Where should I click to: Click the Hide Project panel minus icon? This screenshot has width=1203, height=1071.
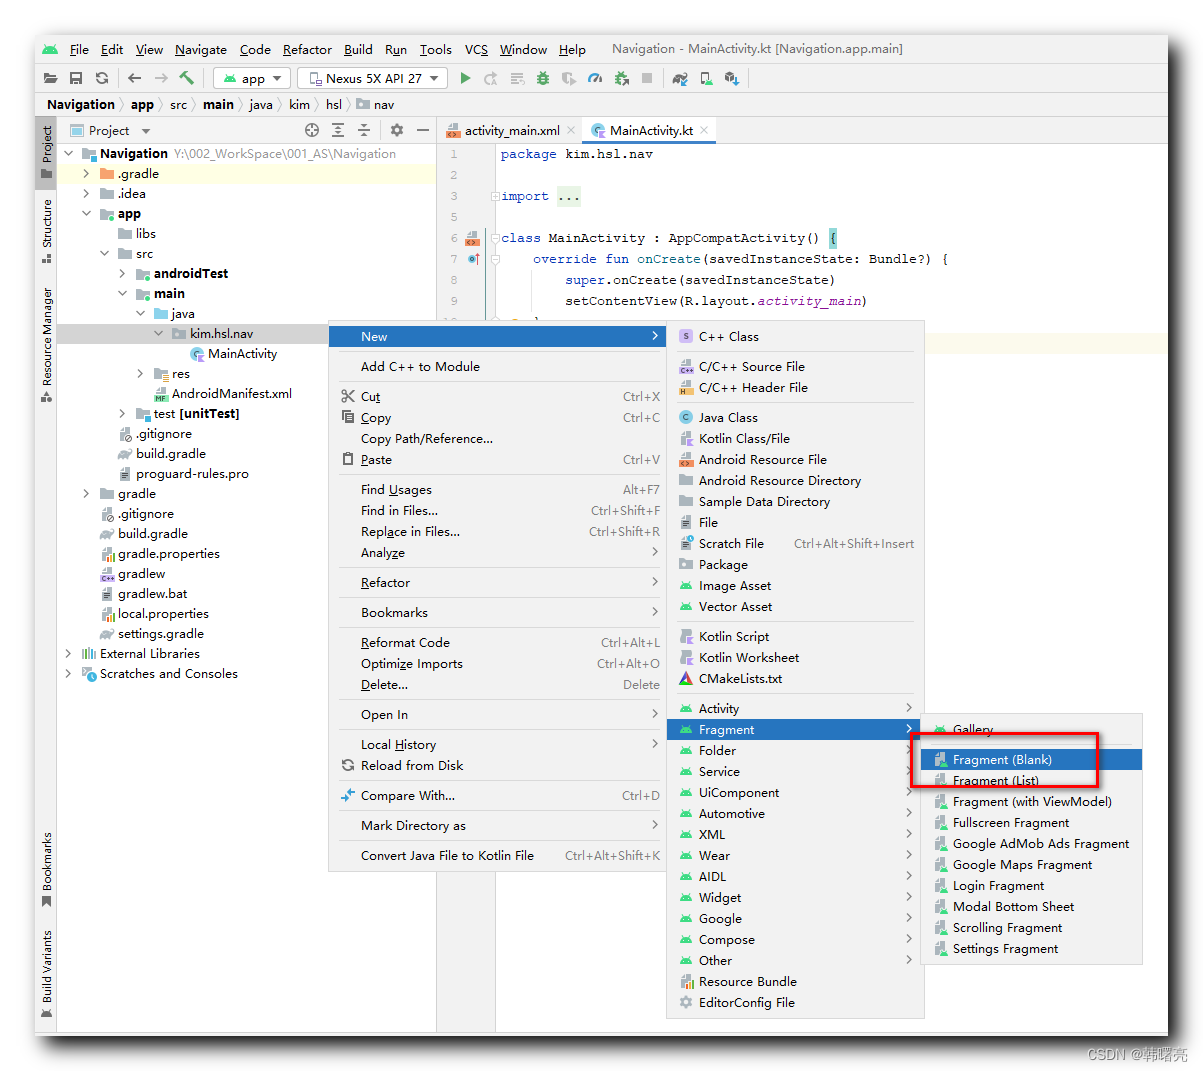423,130
